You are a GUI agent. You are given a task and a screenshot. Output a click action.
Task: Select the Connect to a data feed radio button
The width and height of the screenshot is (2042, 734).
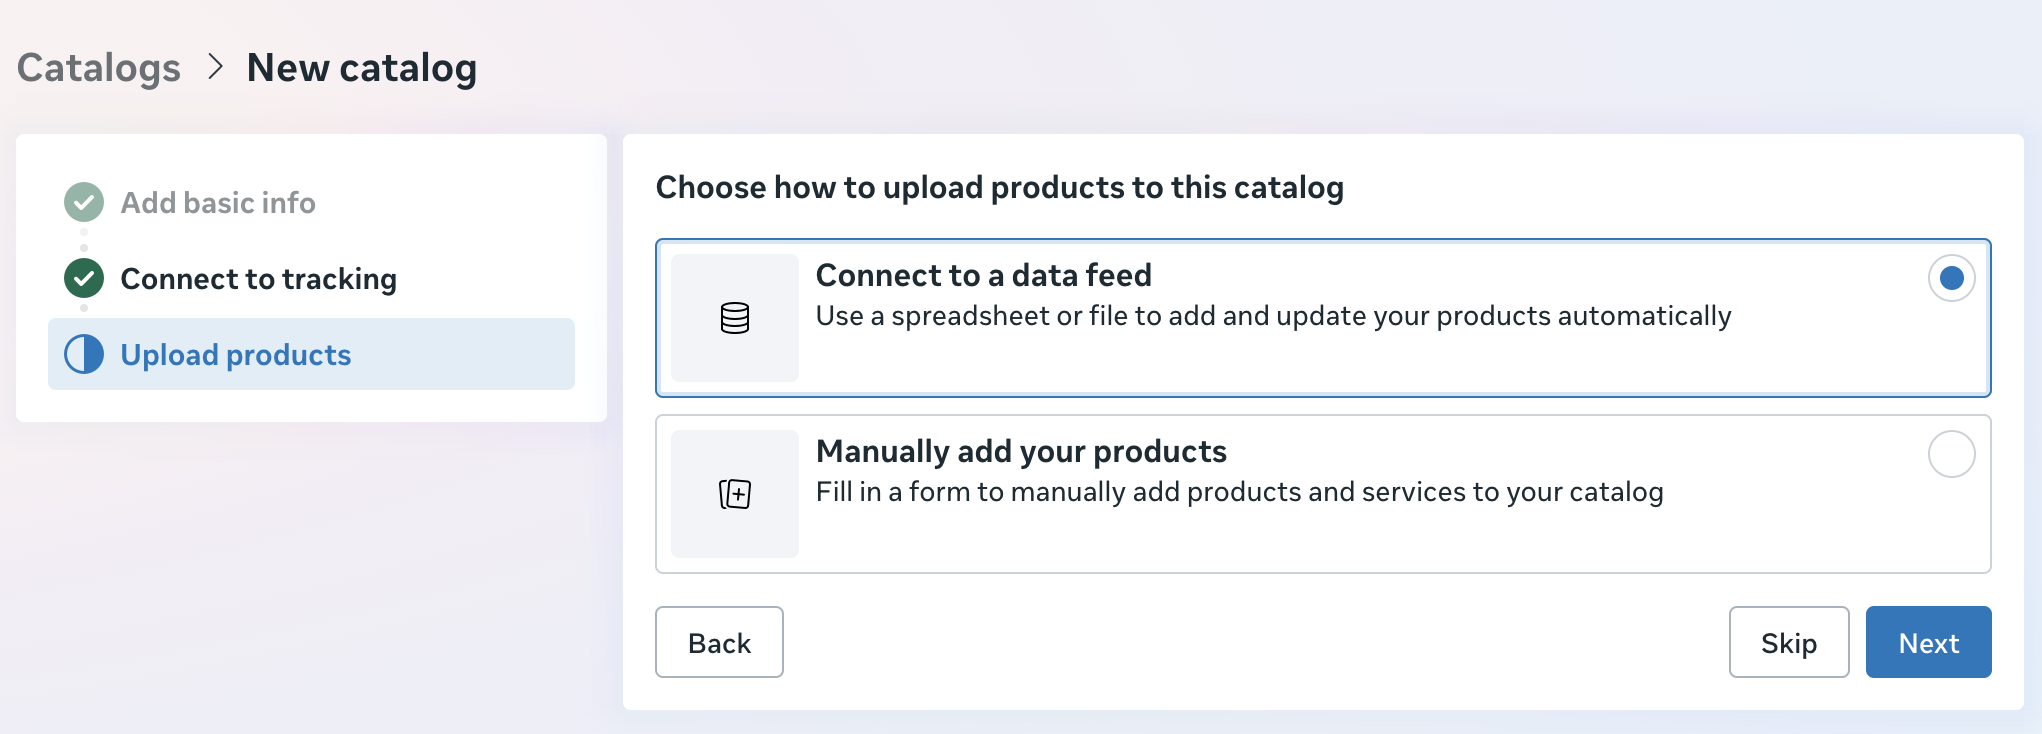[x=1950, y=278]
